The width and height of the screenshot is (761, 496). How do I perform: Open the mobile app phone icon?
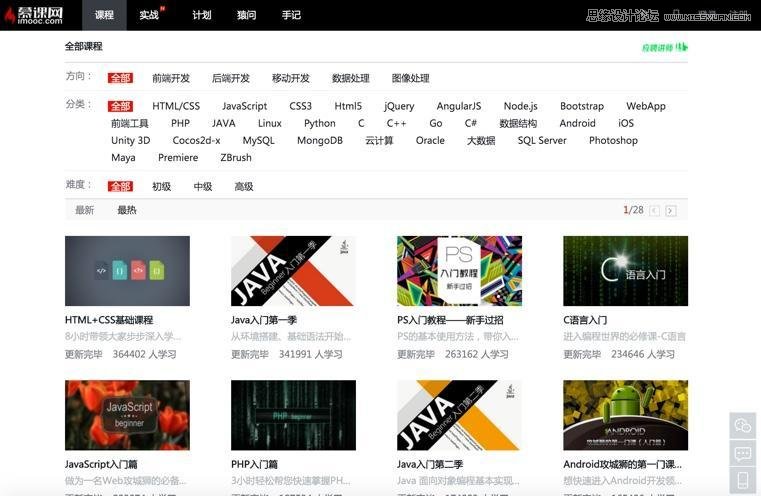tap(743, 480)
